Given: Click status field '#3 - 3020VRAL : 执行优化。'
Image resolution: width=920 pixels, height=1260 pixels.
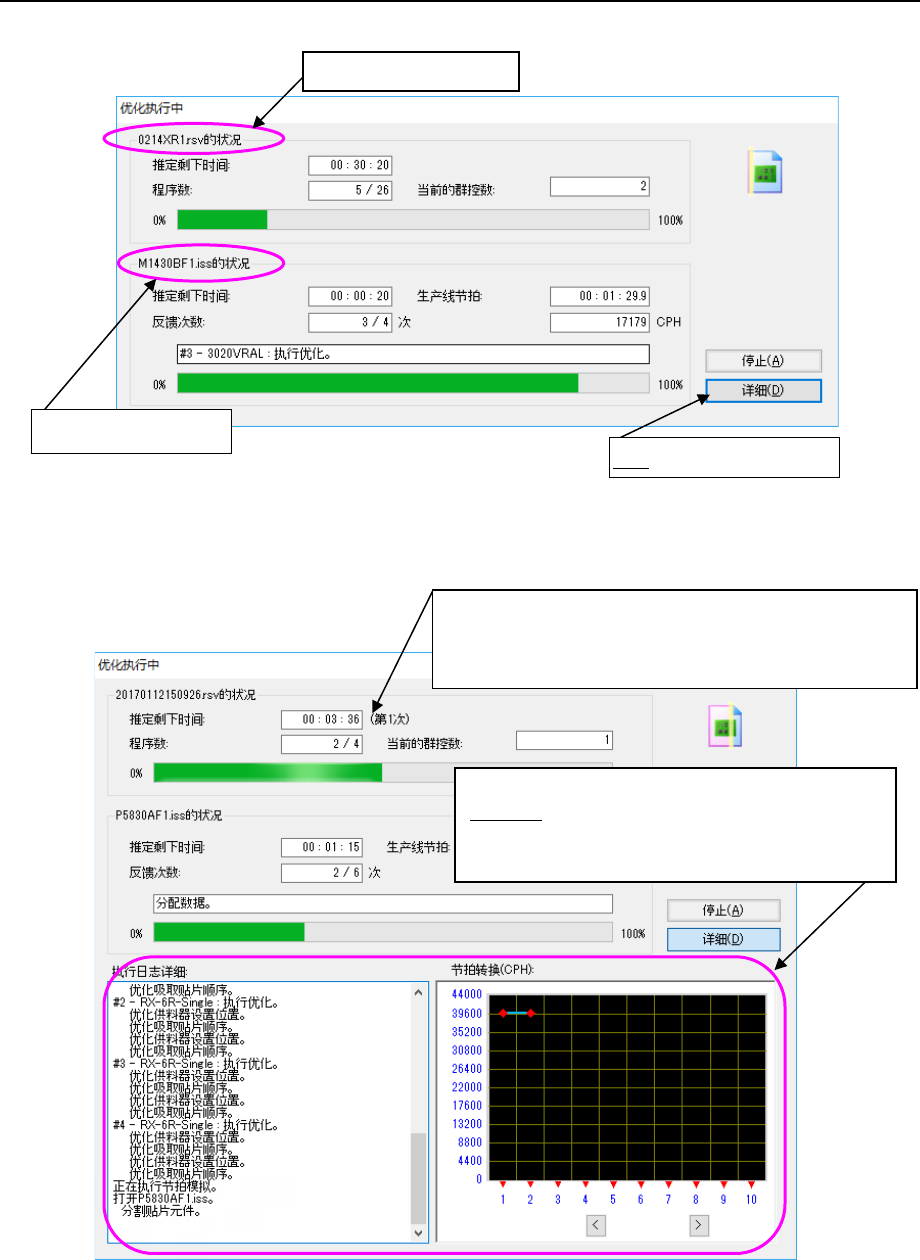Looking at the screenshot, I should (x=413, y=353).
